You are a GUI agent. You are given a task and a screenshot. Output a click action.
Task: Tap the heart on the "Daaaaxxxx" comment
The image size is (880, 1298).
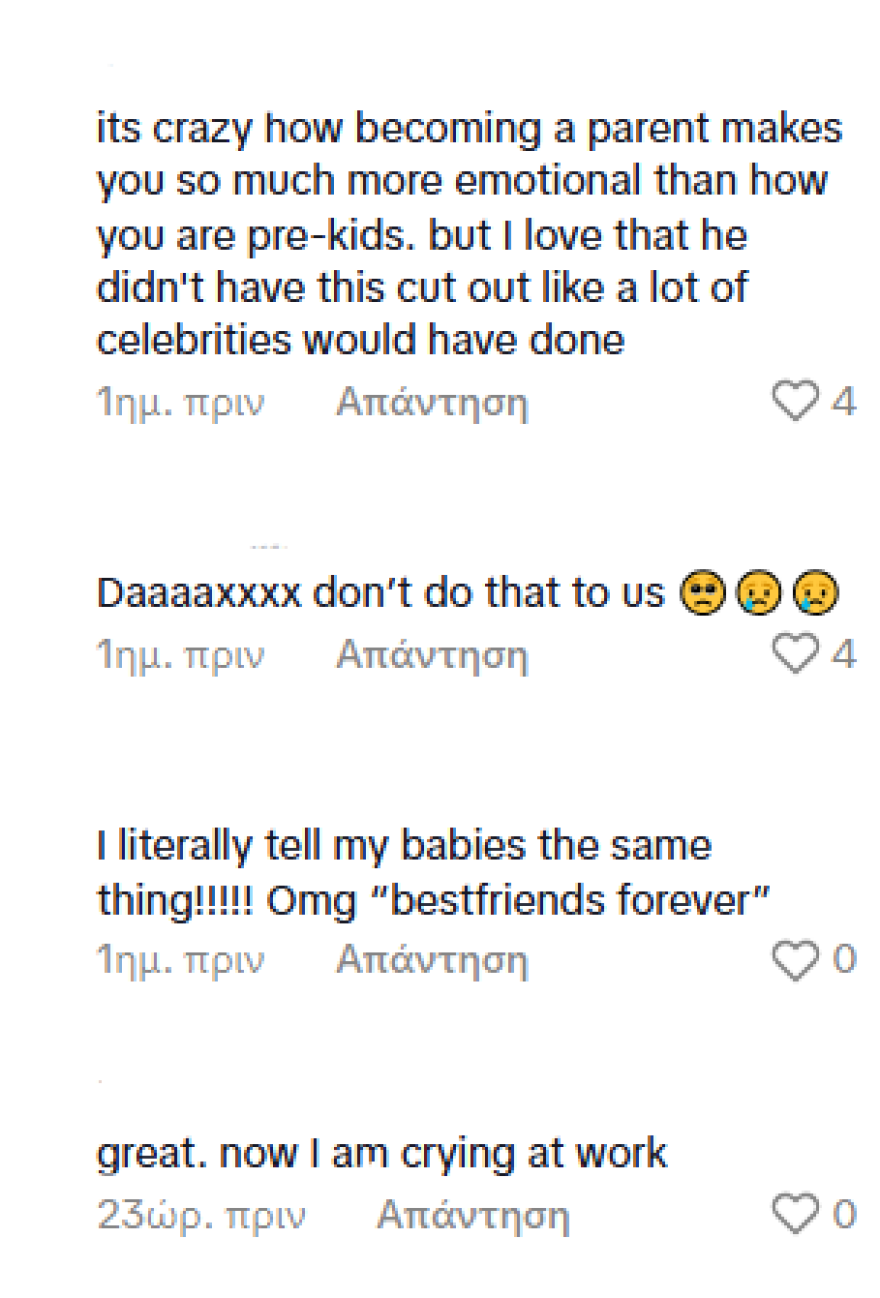pos(795,655)
